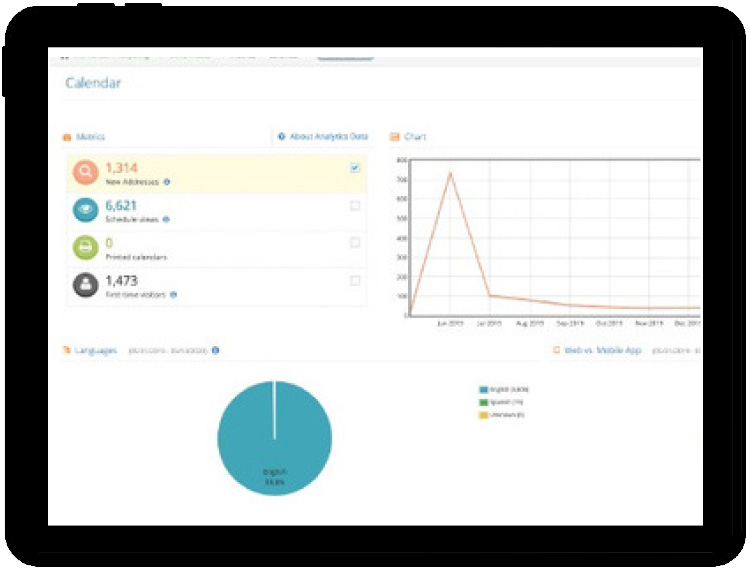Open the About Analytics Data link
This screenshot has width=750, height=570.
323,137
